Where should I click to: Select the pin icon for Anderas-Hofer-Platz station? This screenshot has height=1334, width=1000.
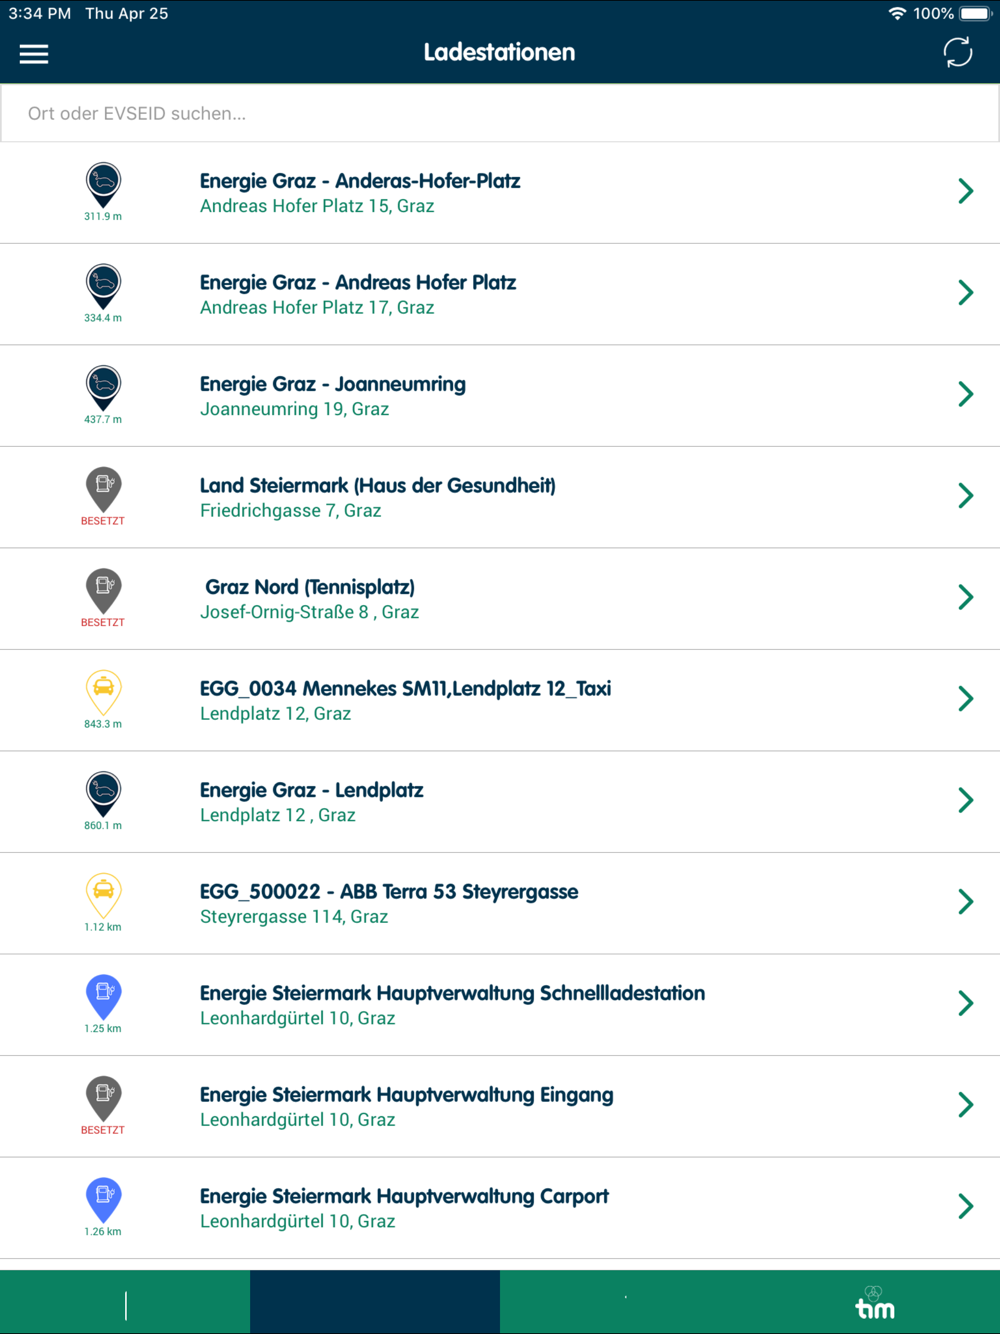pos(103,185)
